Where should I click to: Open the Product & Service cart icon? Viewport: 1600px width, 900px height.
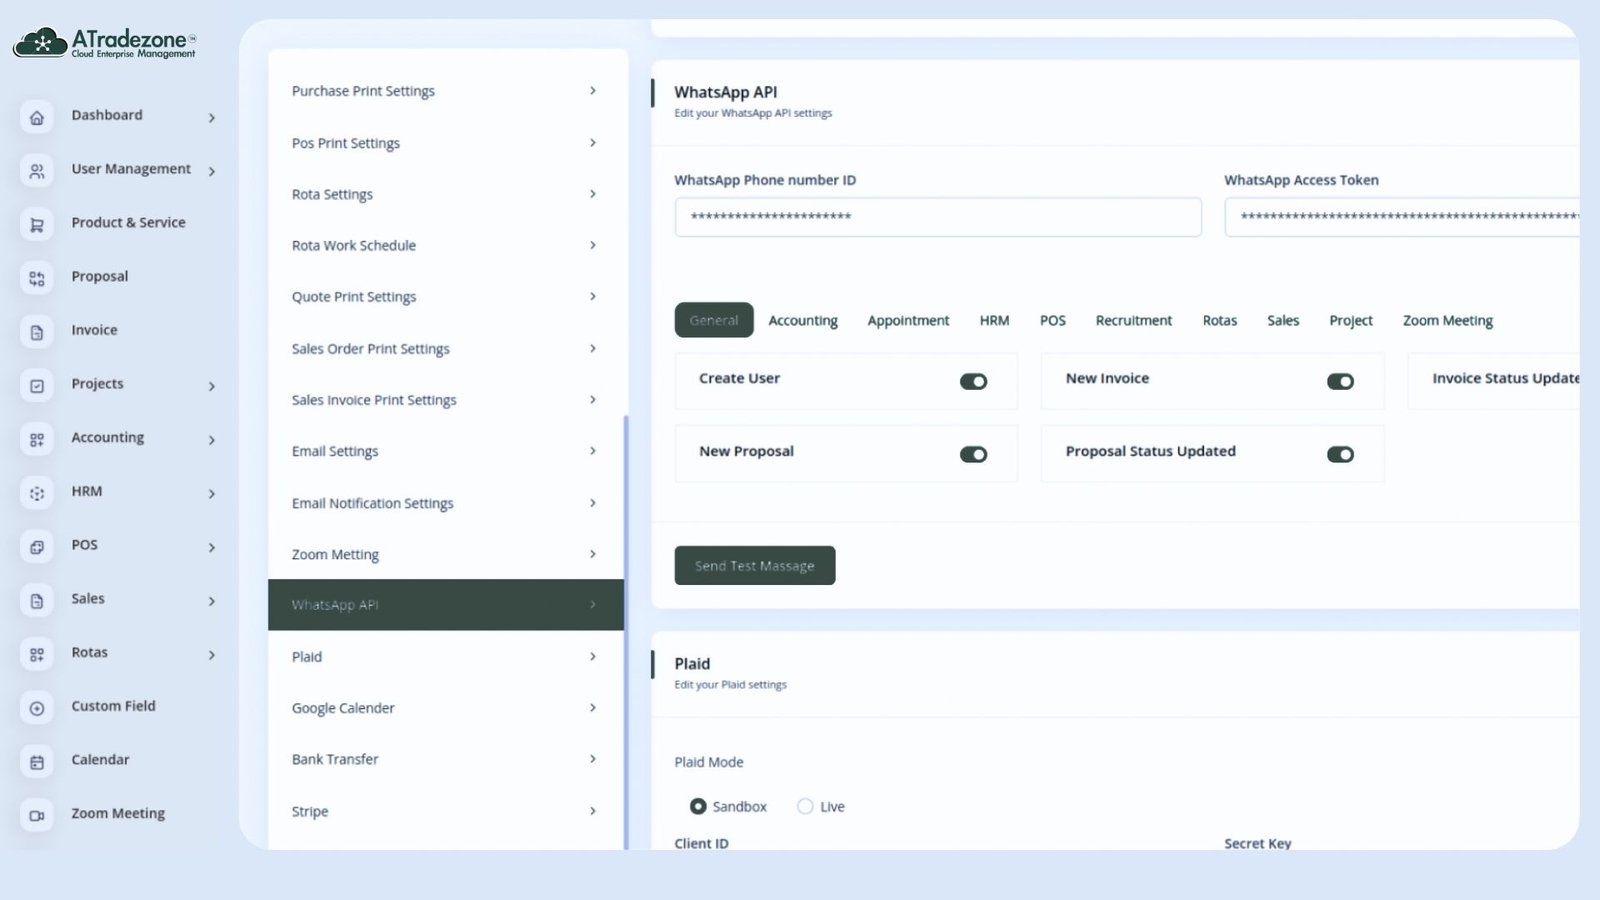[x=37, y=225]
